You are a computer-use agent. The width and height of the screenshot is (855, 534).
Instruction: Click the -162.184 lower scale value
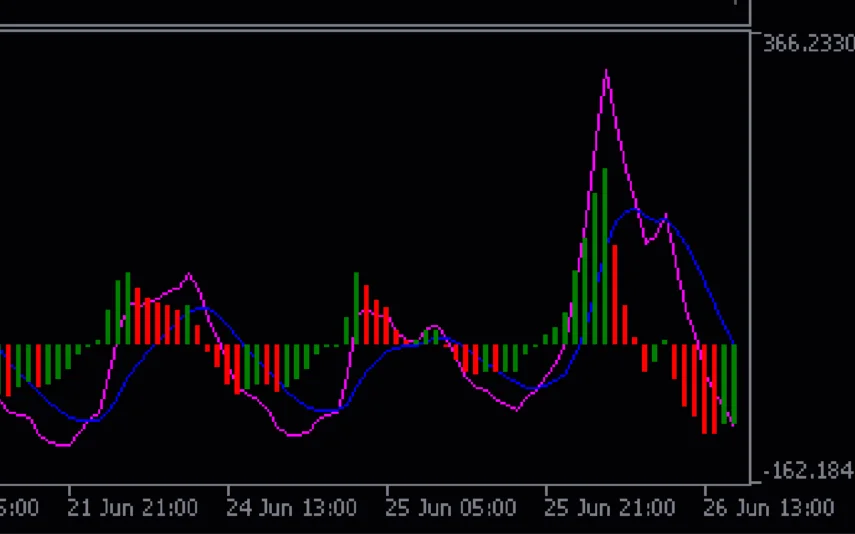[807, 470]
